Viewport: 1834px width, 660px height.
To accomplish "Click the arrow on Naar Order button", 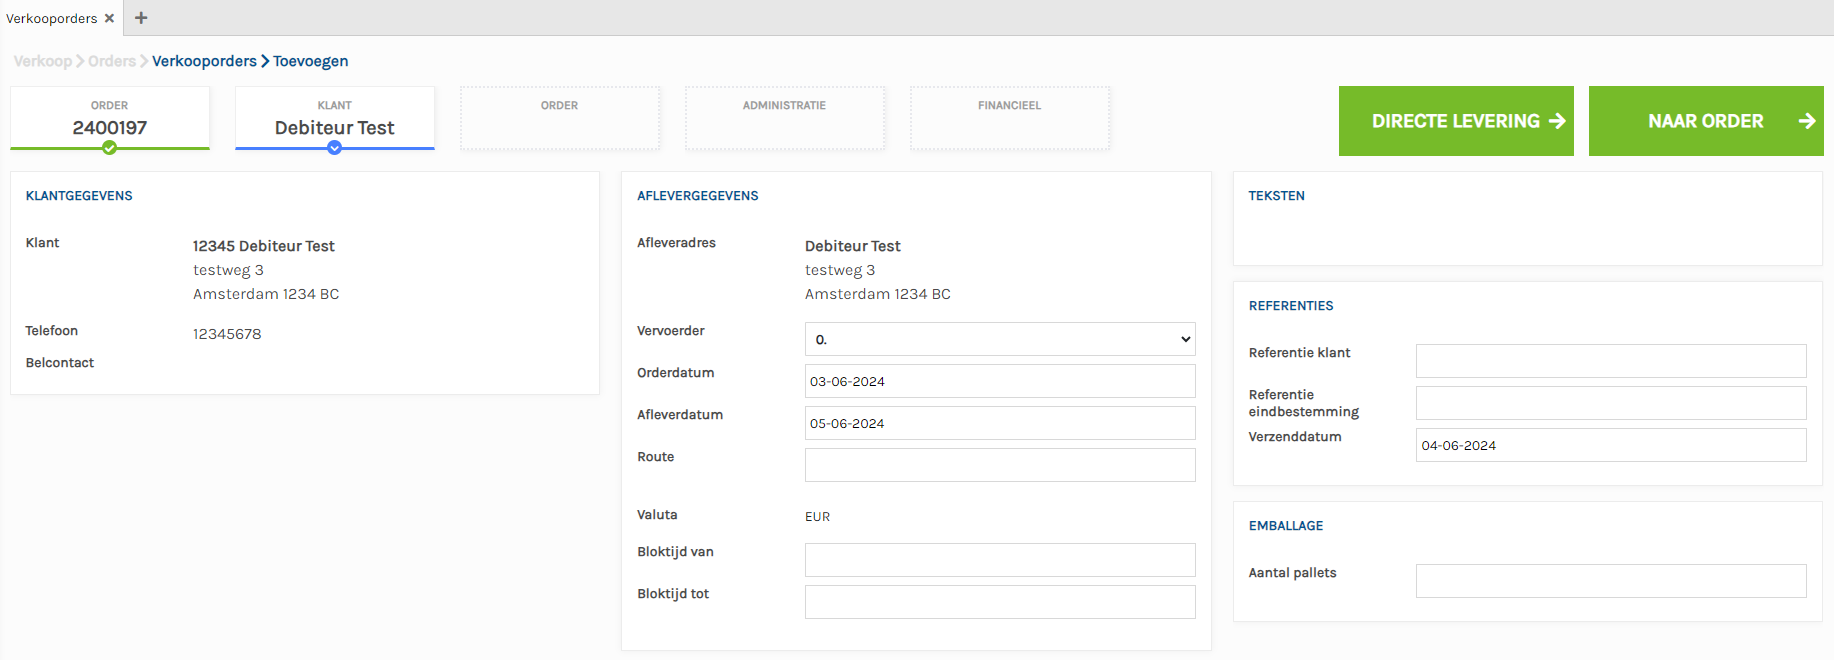I will coord(1806,121).
